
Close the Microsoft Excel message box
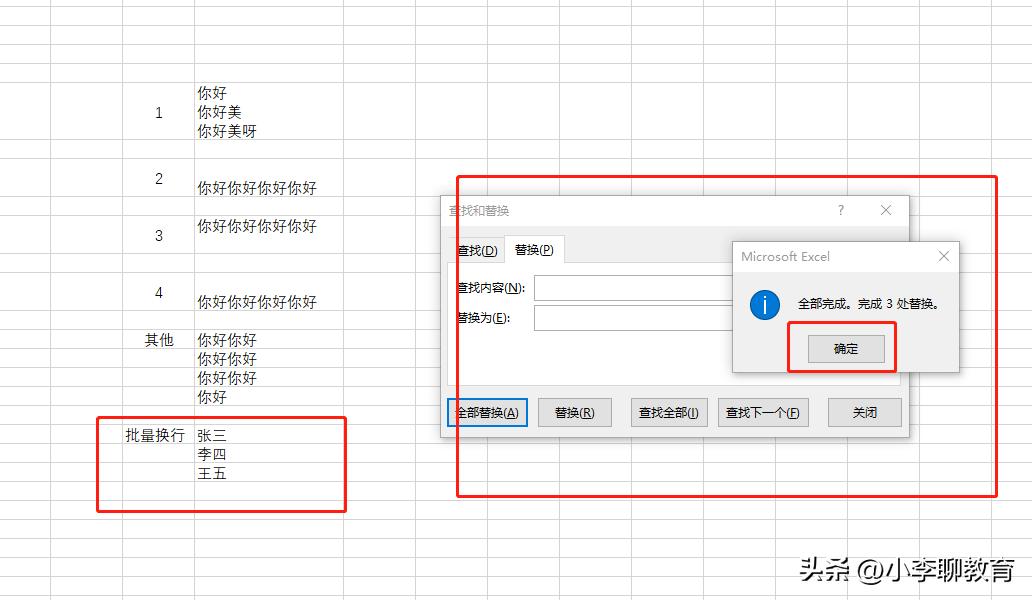tap(943, 256)
